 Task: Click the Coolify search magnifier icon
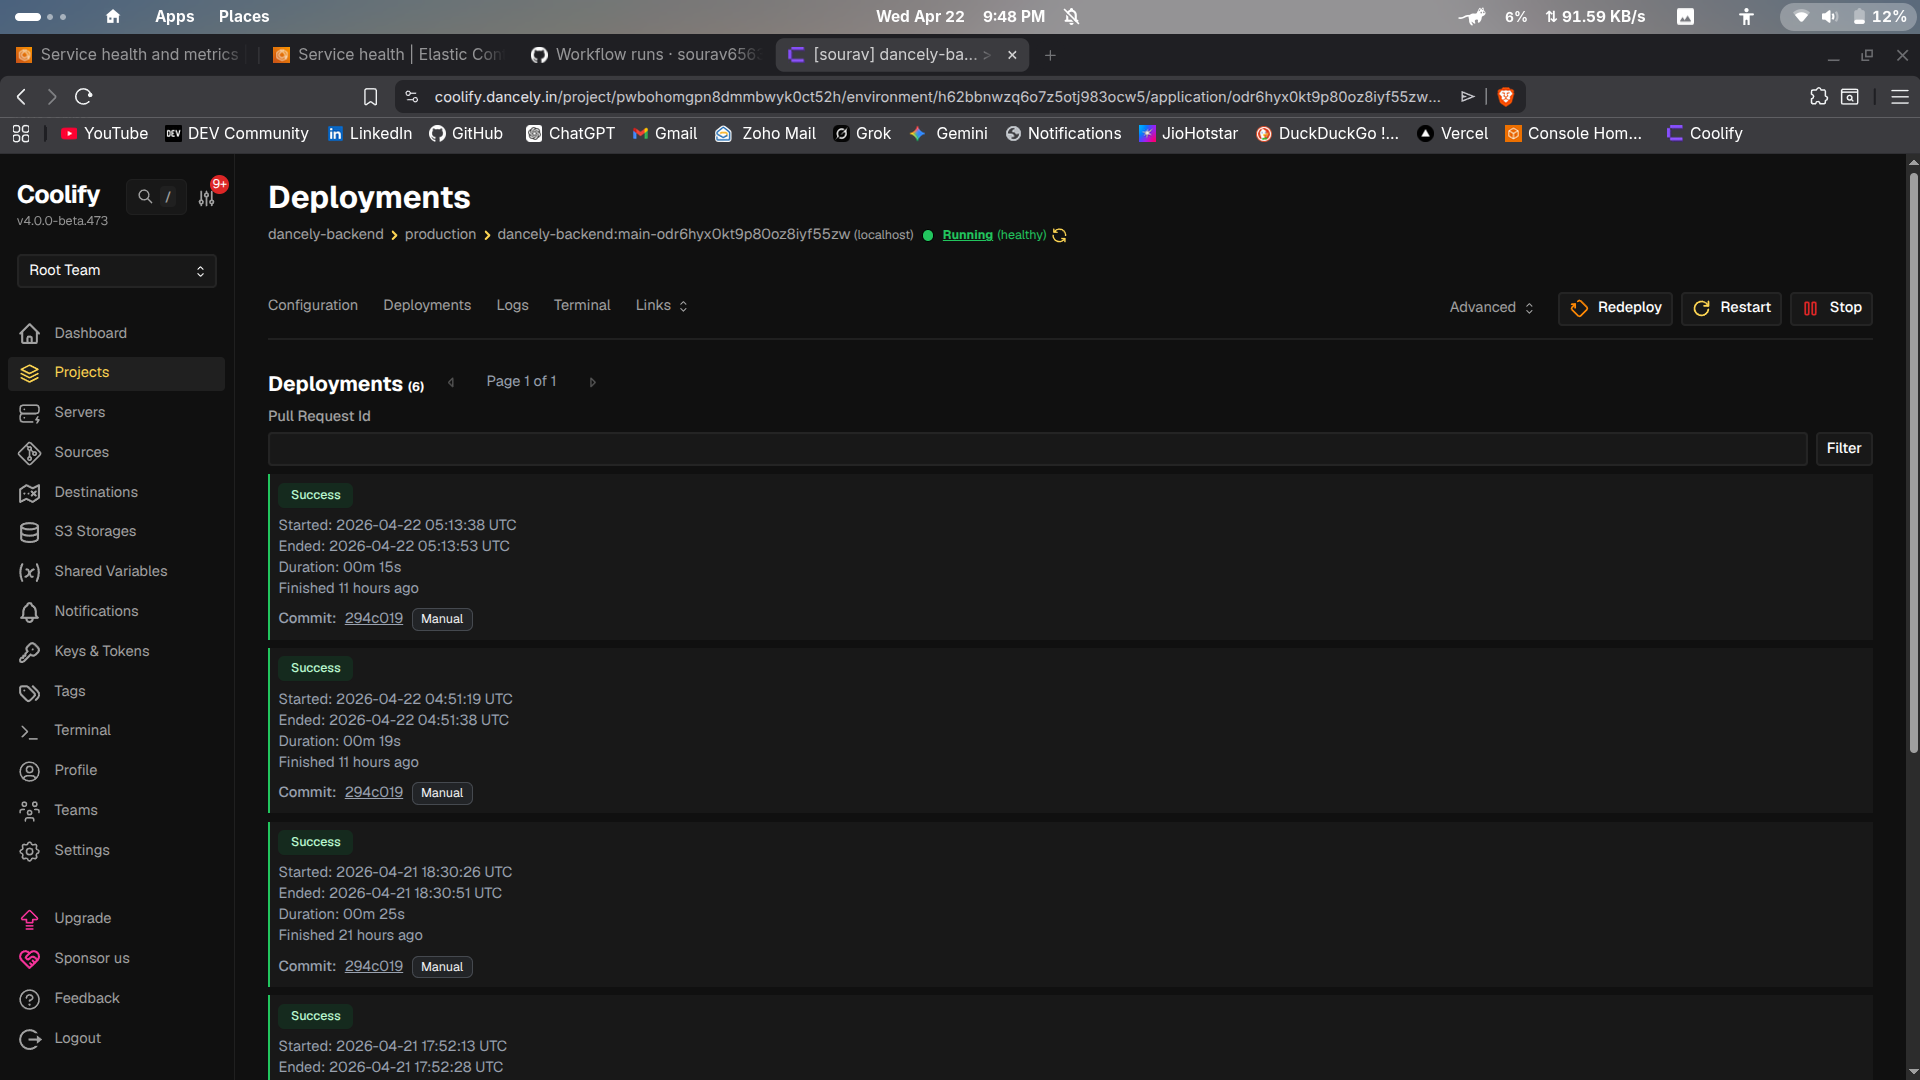point(145,197)
